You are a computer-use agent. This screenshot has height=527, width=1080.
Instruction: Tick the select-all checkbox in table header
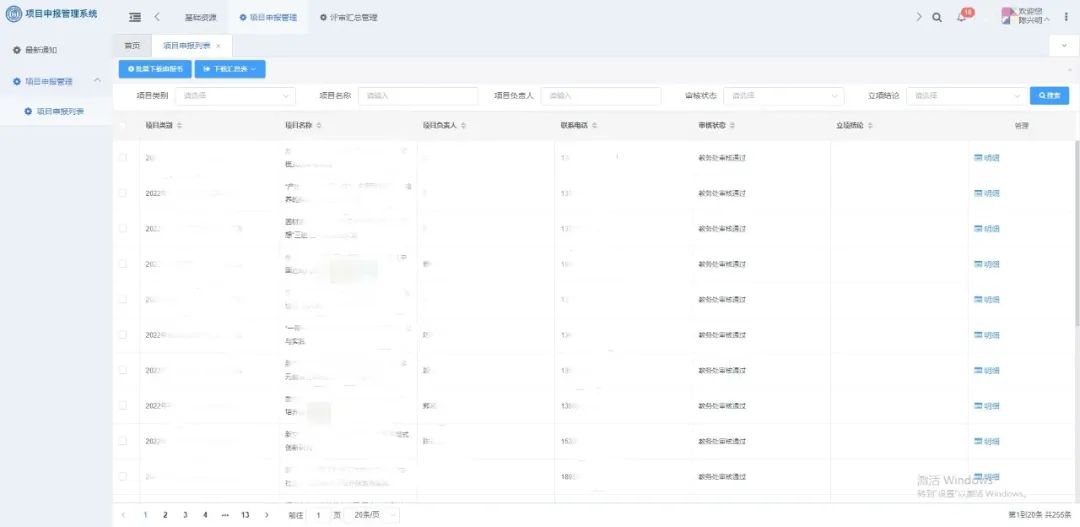coord(123,126)
